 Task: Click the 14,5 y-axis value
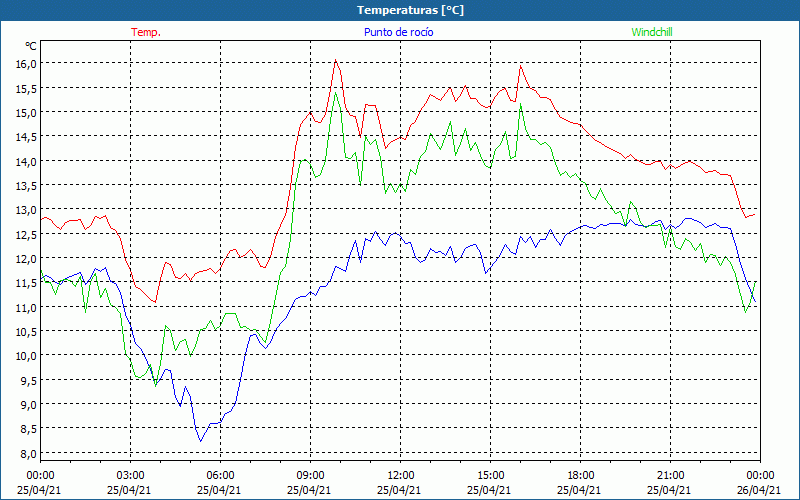coord(26,136)
